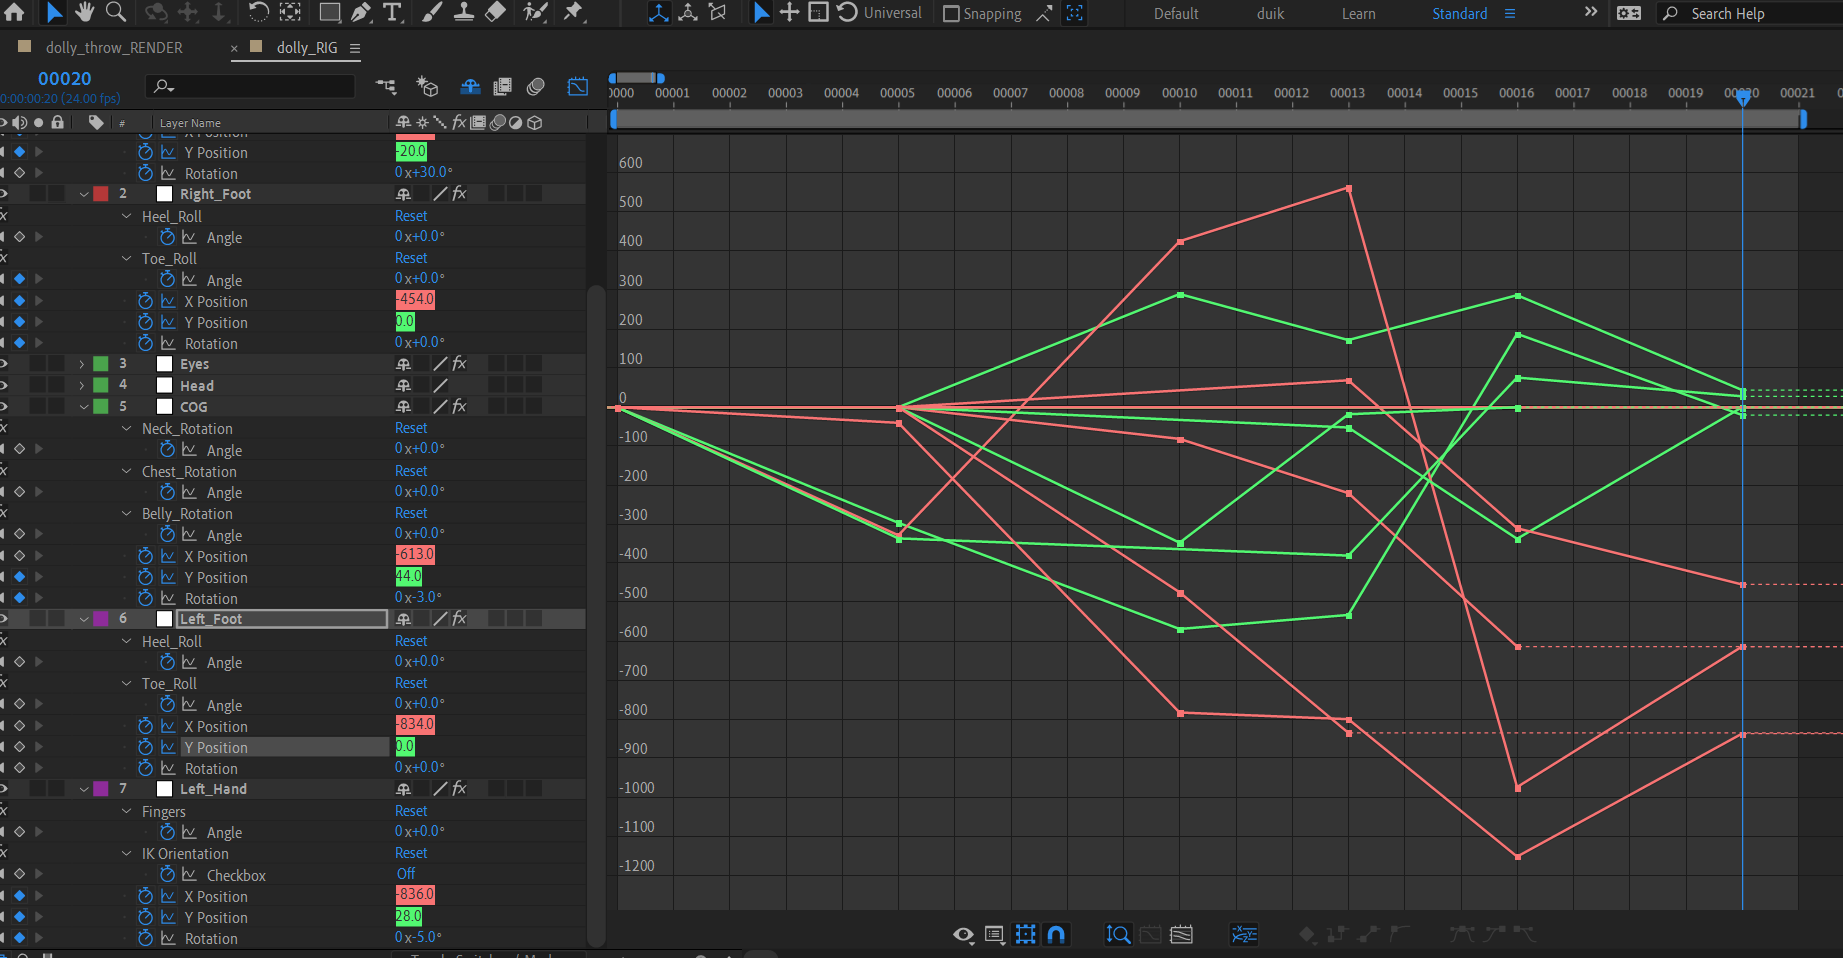Click the Default workspace button
Image resolution: width=1843 pixels, height=958 pixels.
(1175, 13)
